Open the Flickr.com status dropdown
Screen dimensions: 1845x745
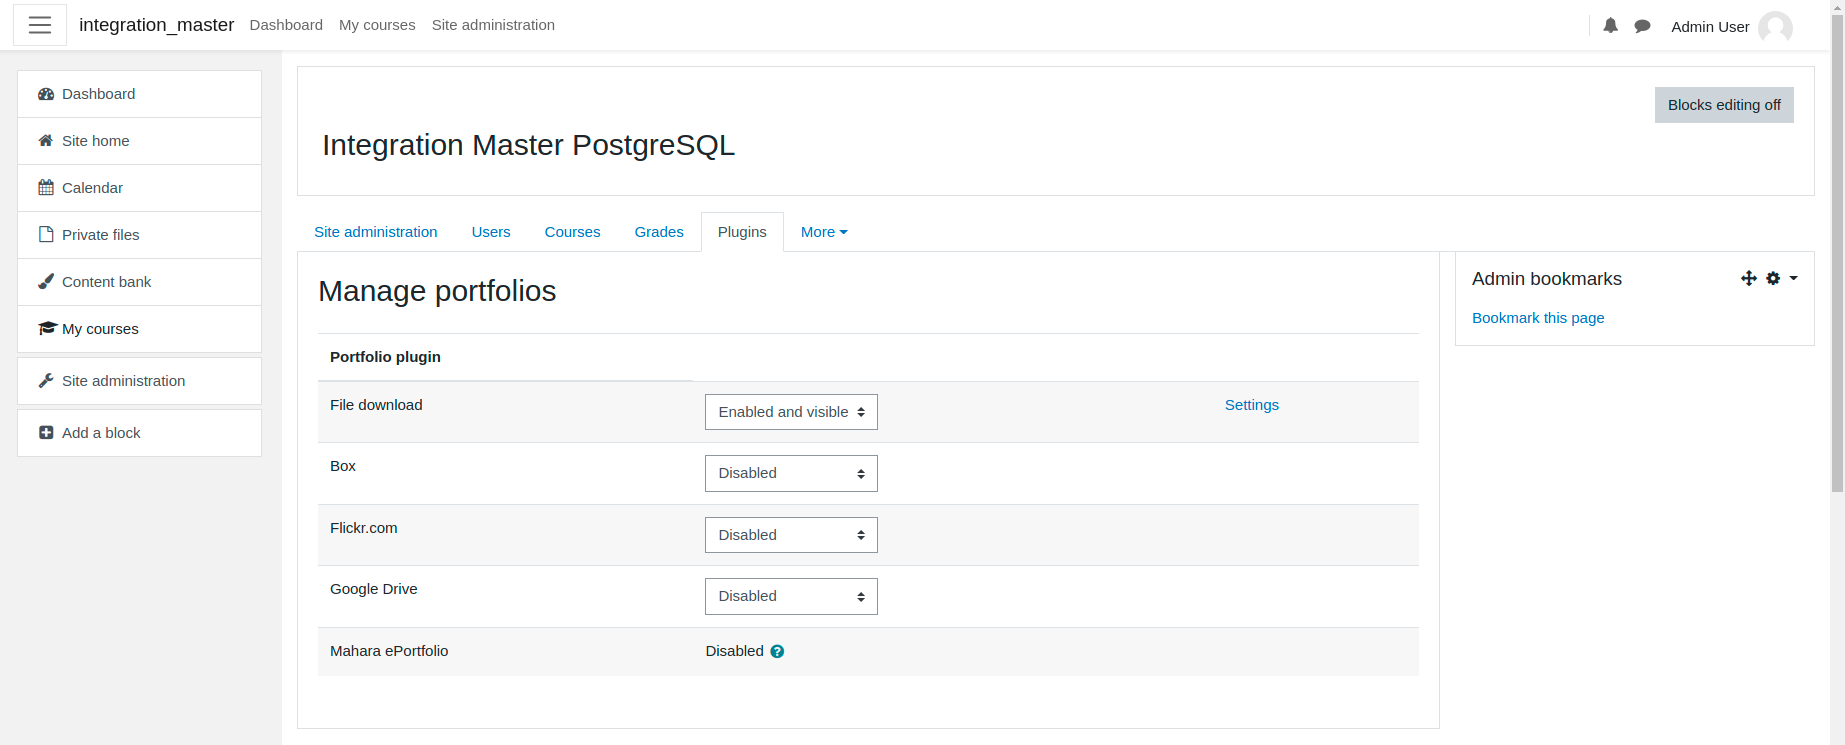click(791, 535)
